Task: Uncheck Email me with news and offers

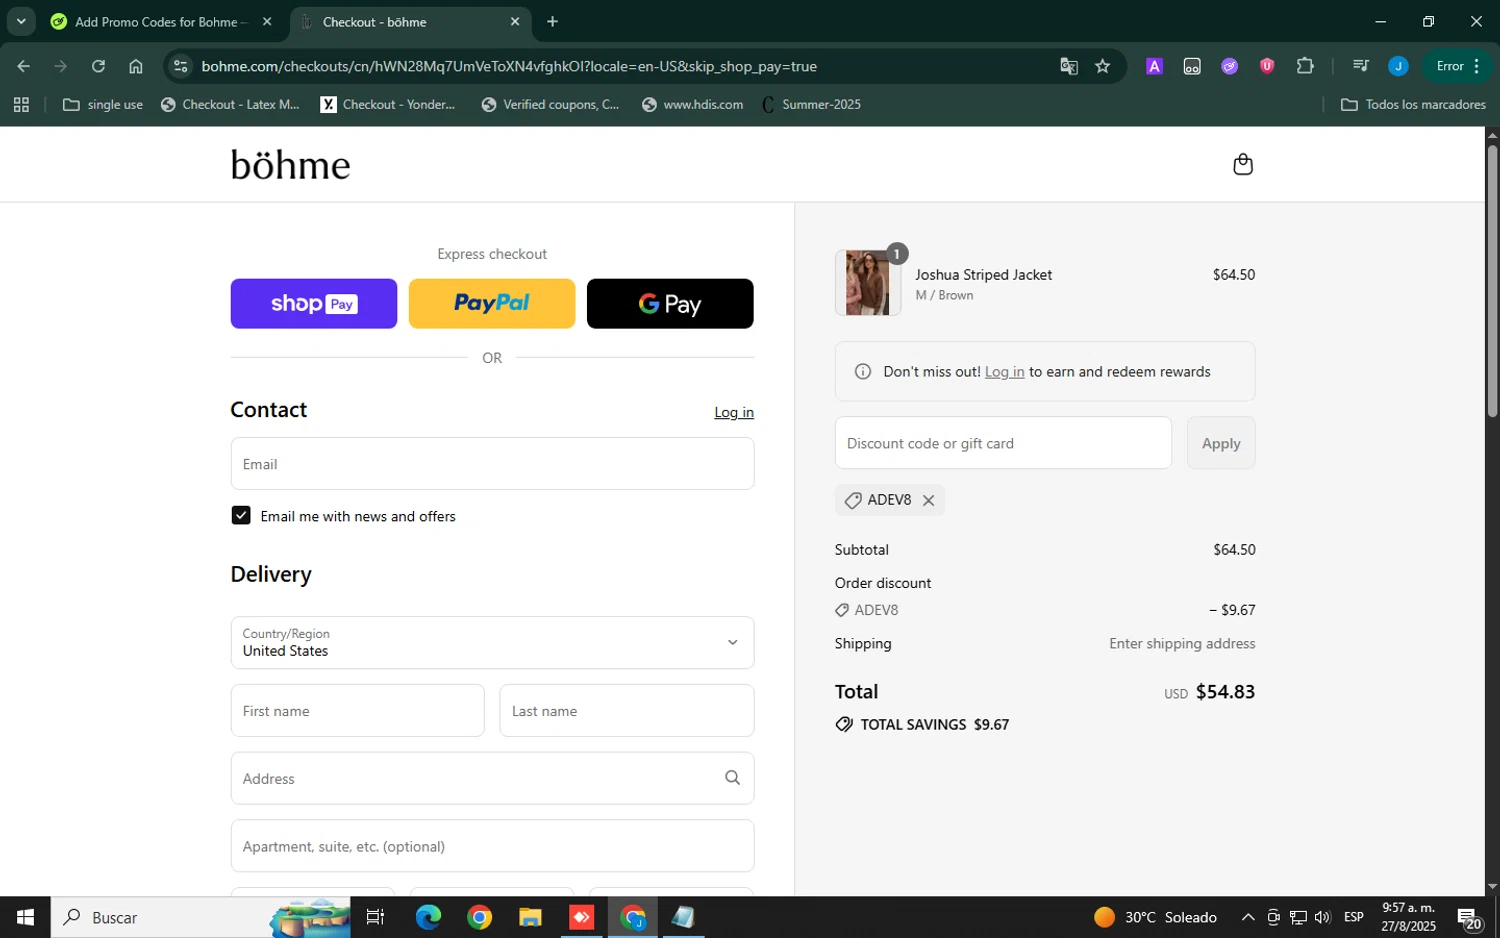Action: tap(241, 515)
